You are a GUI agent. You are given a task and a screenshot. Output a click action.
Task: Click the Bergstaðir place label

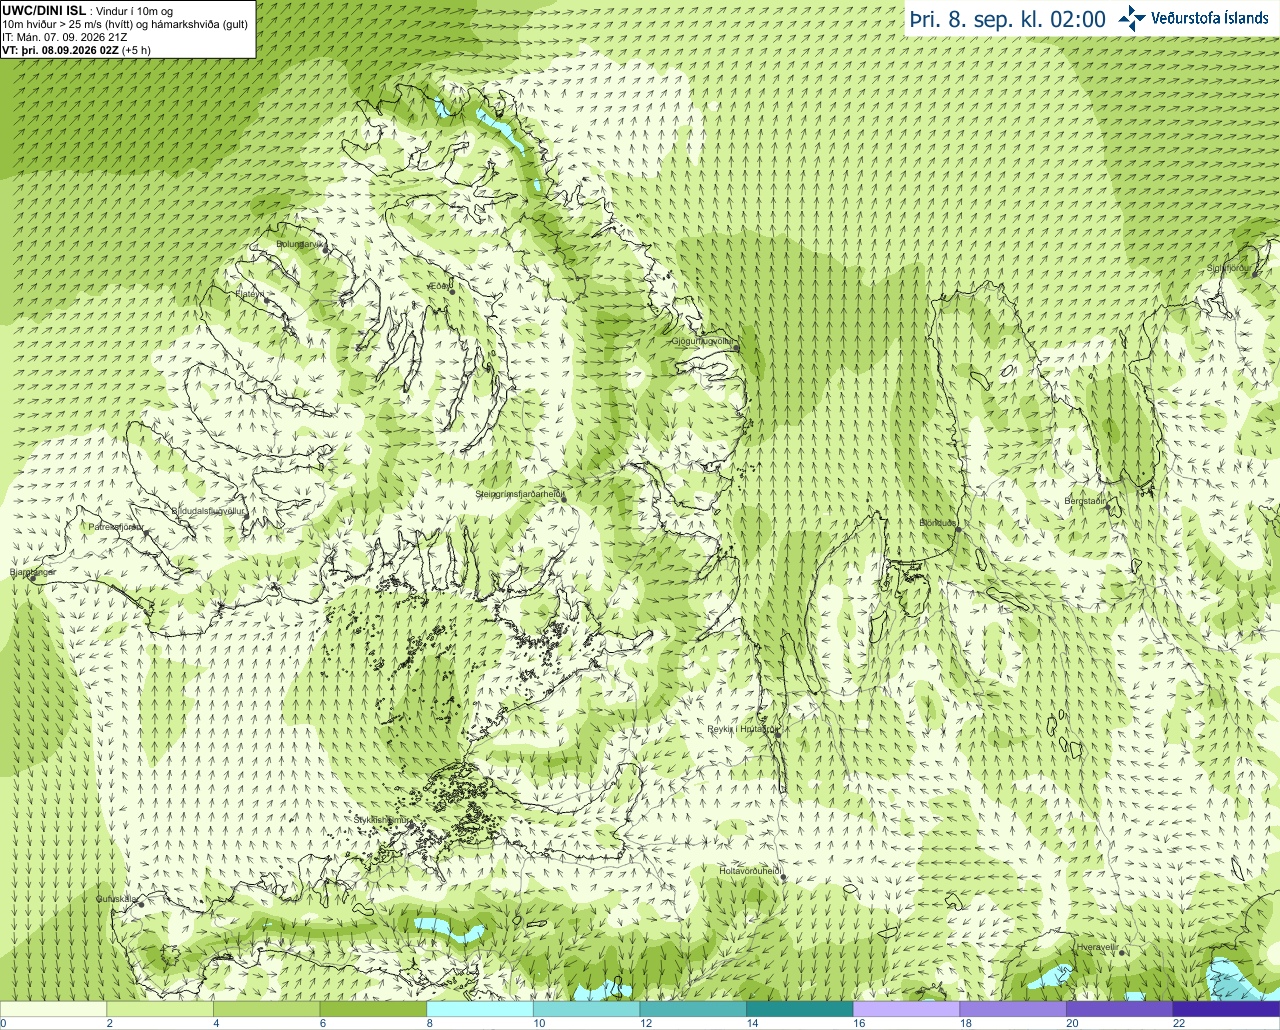point(1085,501)
